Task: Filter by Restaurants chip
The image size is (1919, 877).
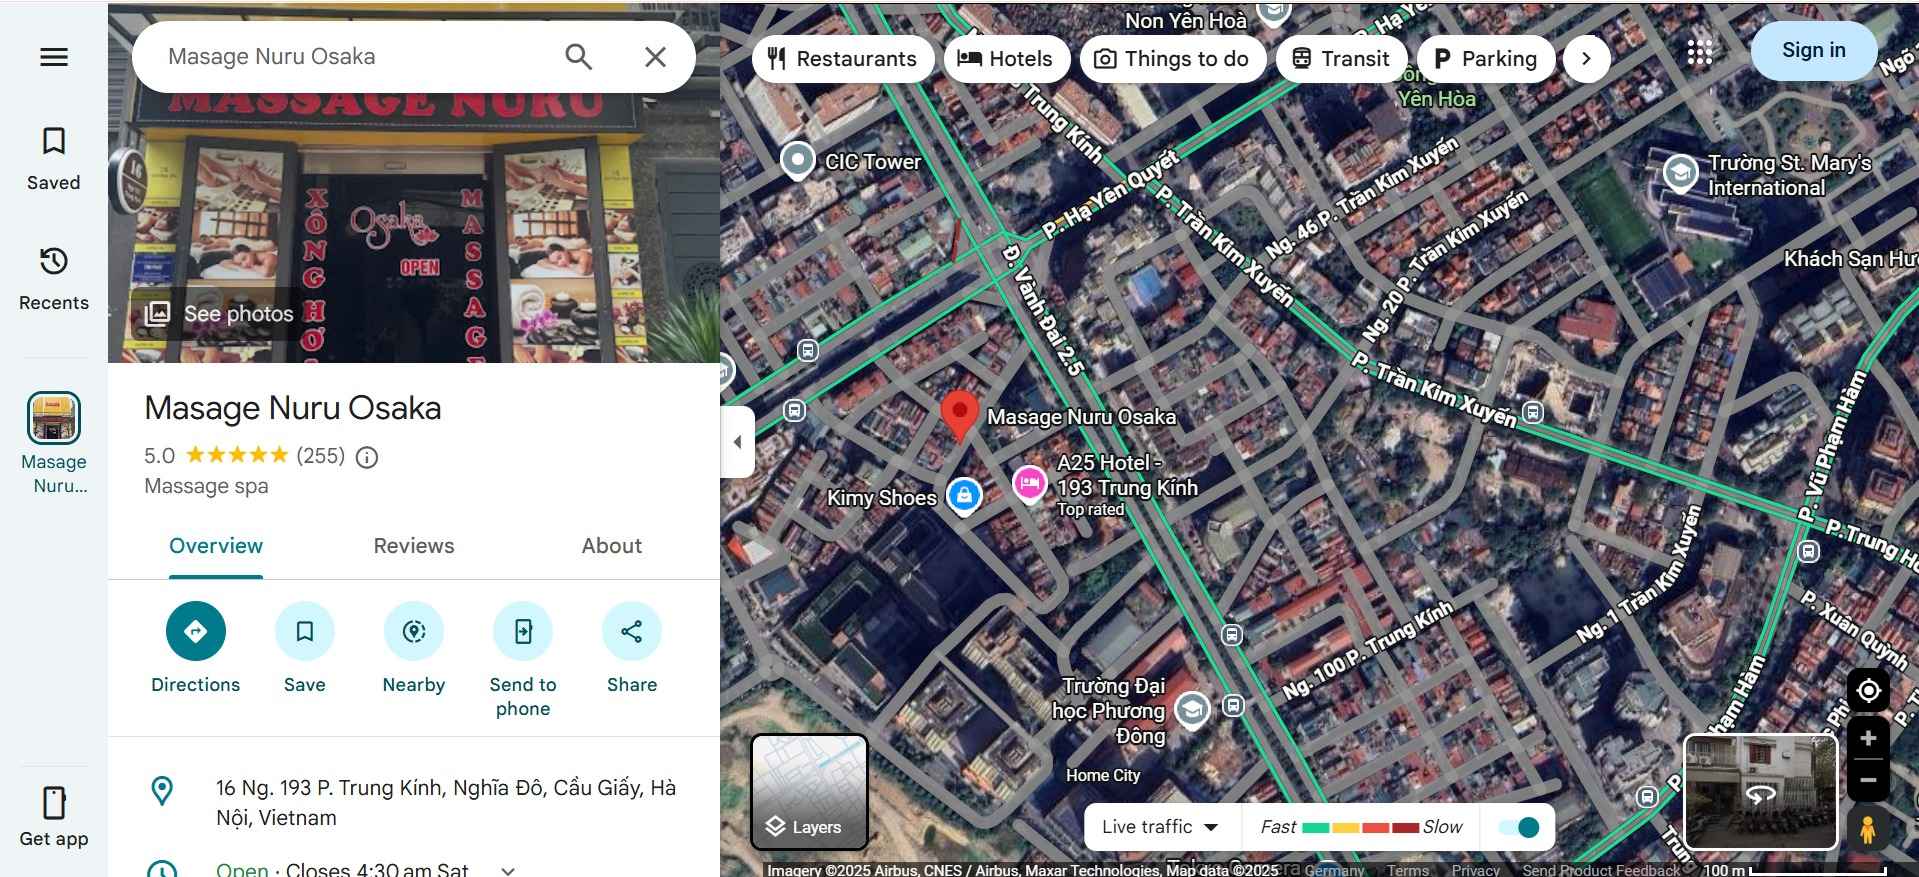Action: [x=842, y=59]
